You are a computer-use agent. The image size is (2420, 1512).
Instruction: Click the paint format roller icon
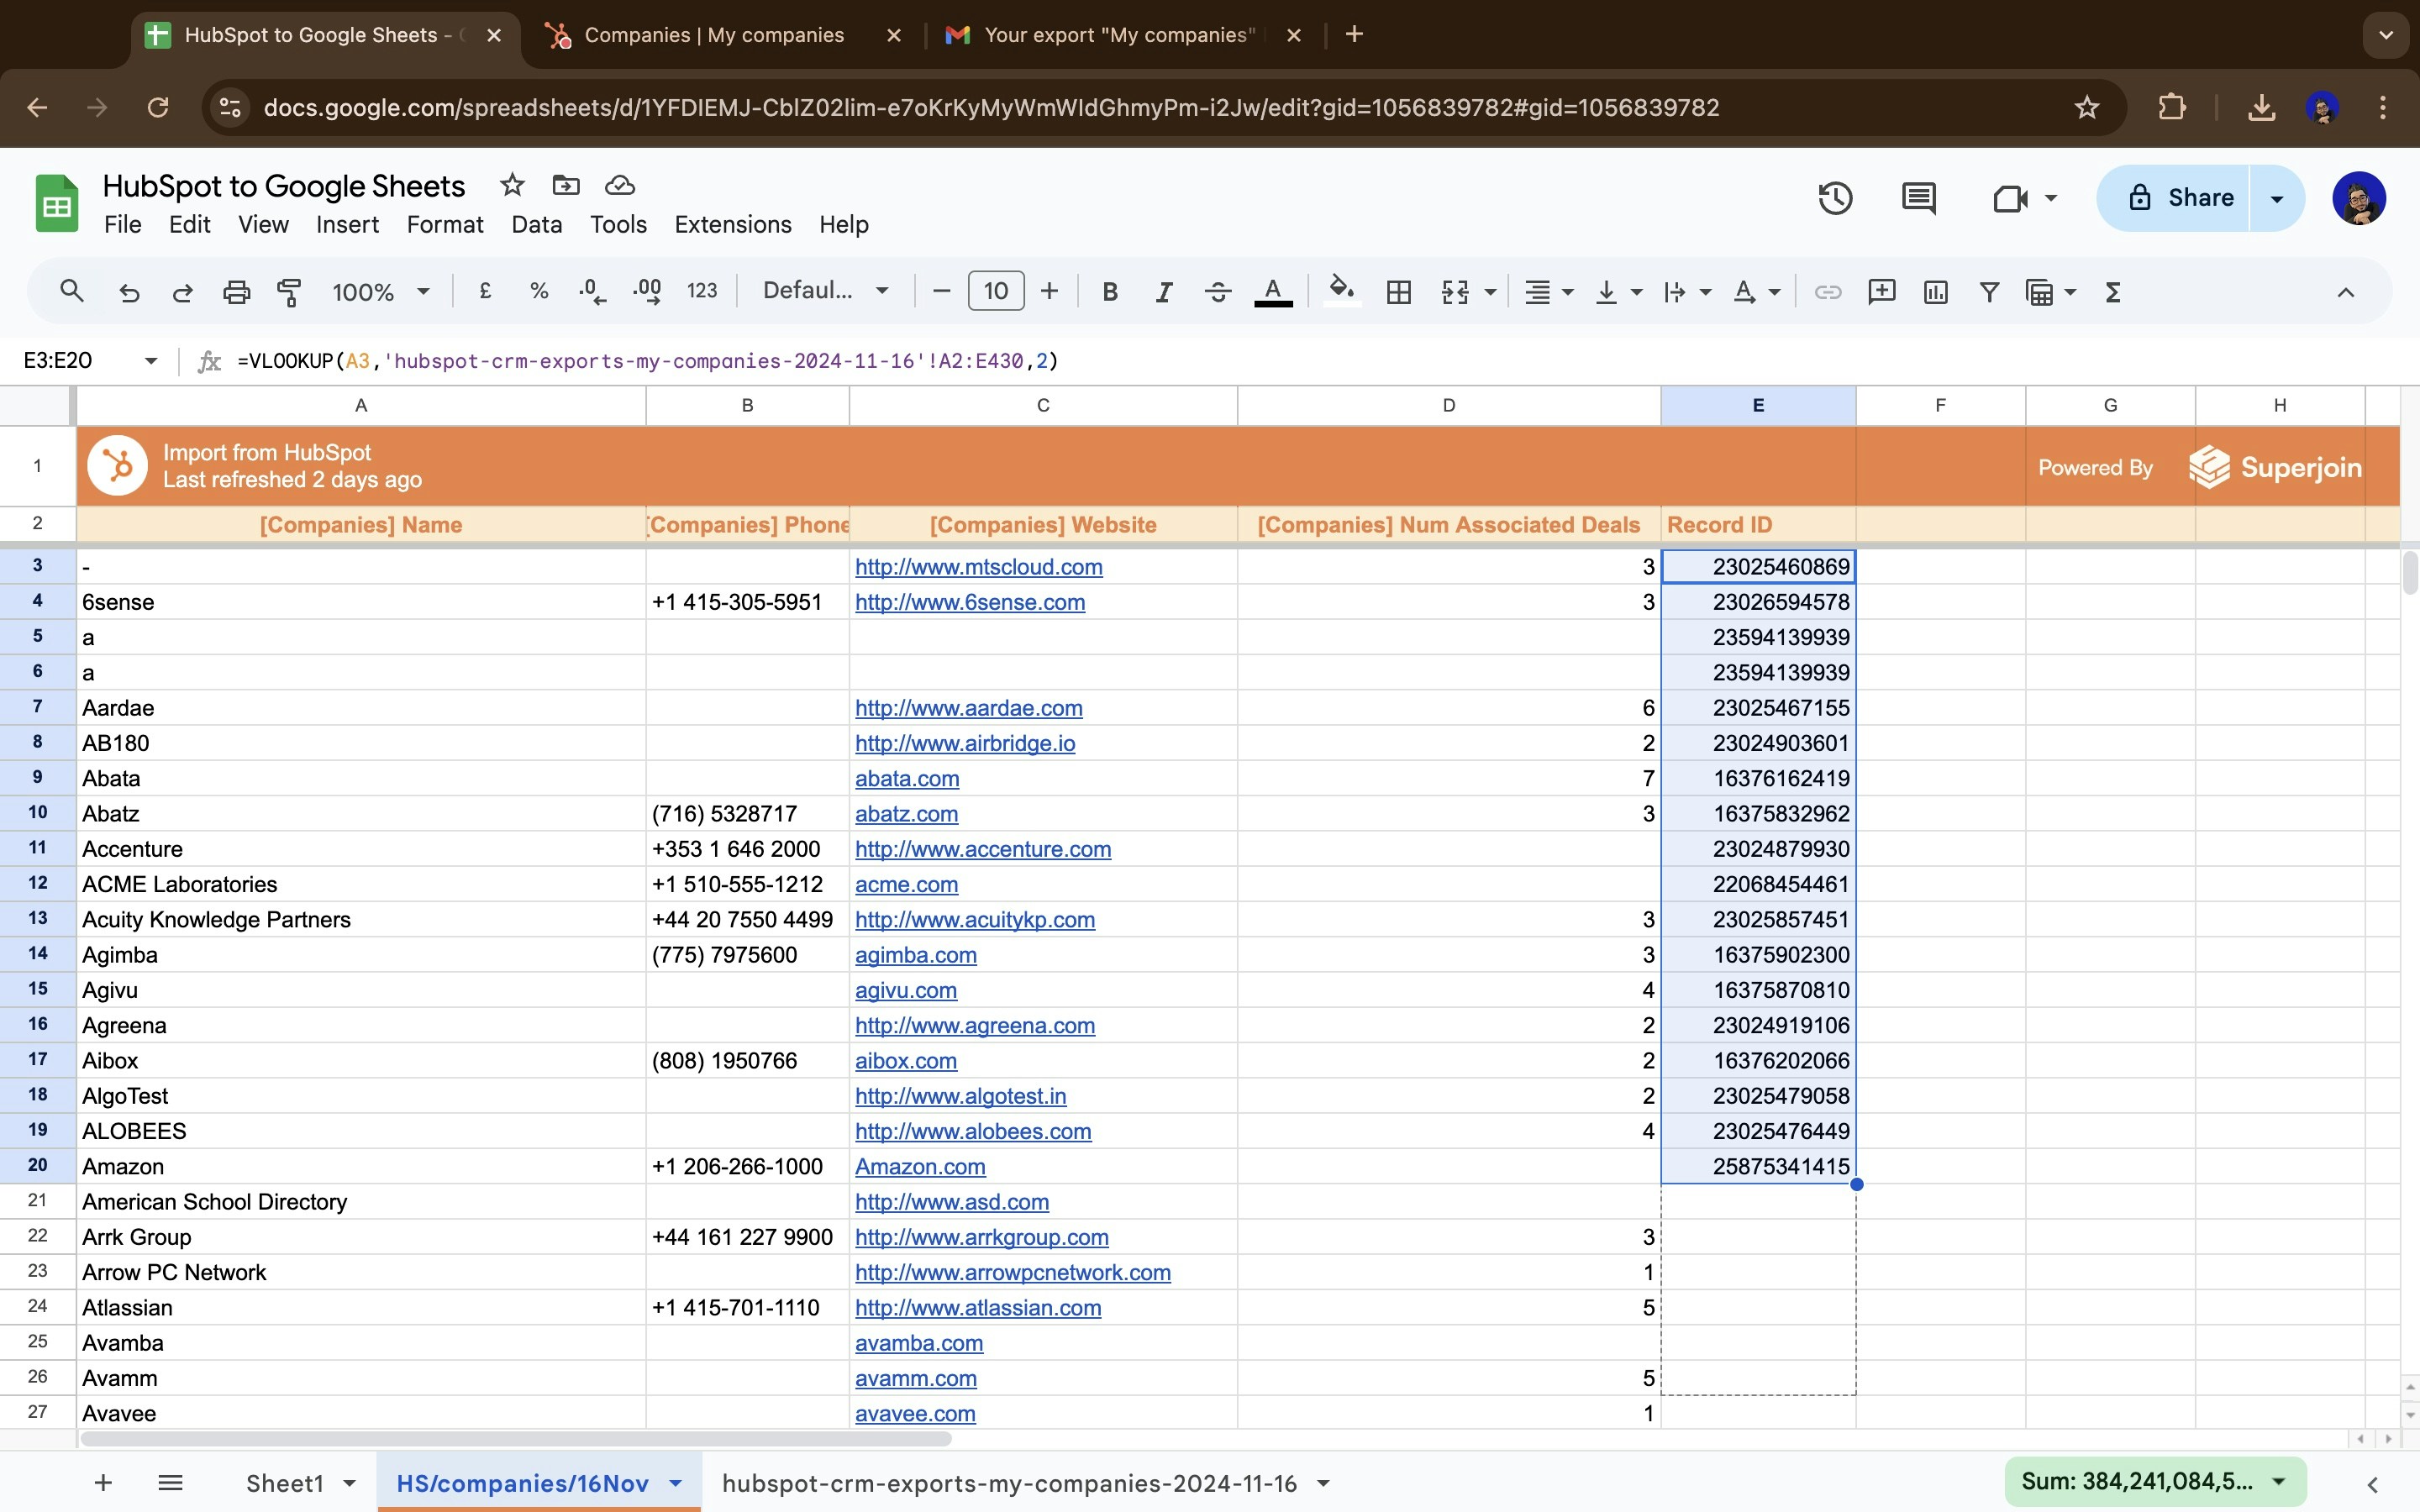pyautogui.click(x=289, y=292)
